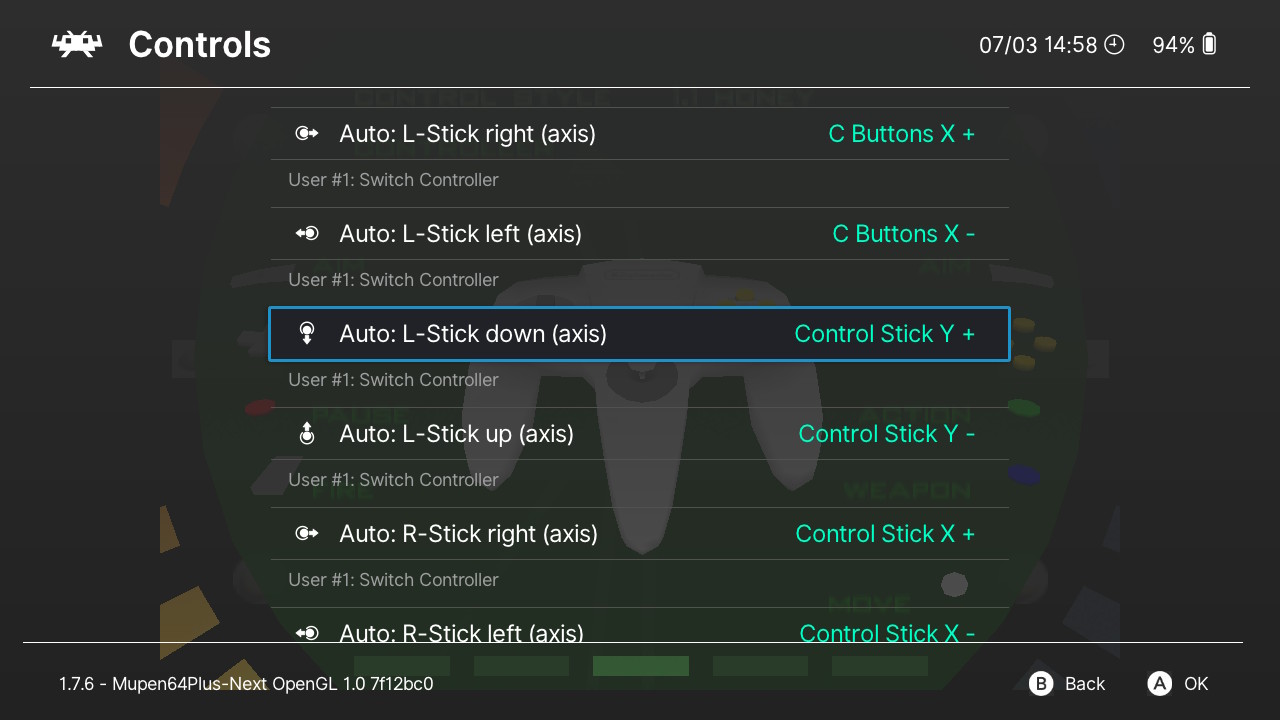The height and width of the screenshot is (720, 1280).
Task: Open the Control Stick Y - mapping value
Action: (887, 434)
